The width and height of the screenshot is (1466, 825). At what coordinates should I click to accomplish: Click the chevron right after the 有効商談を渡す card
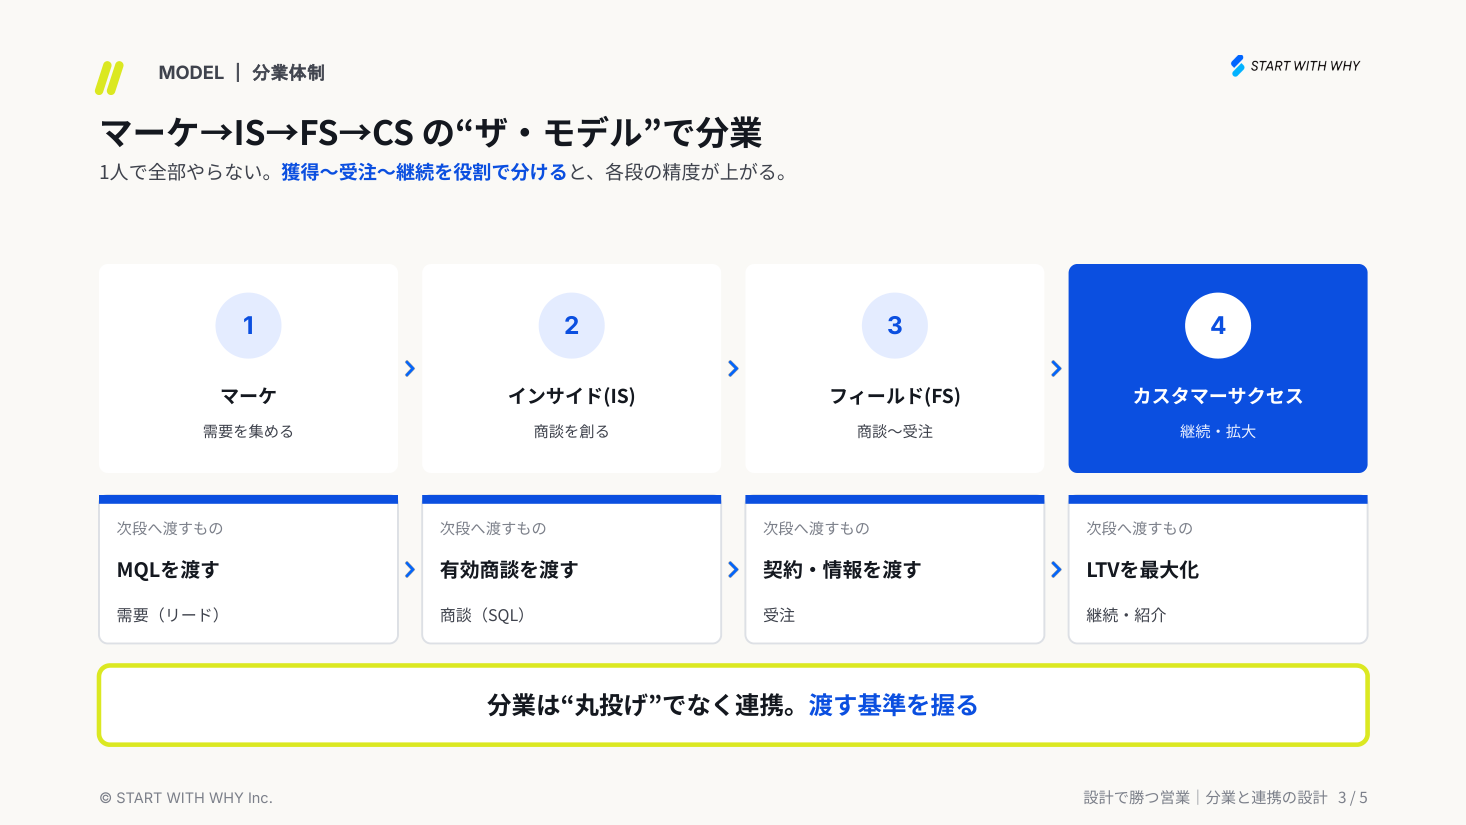coord(733,569)
